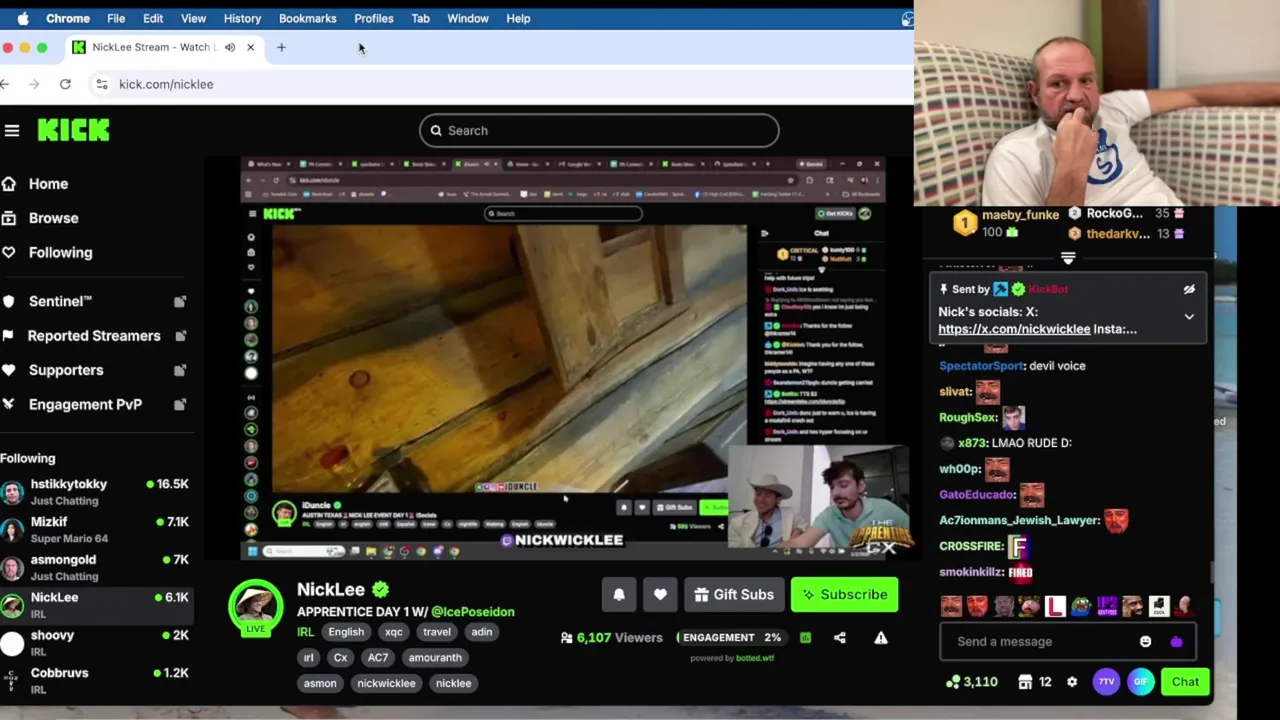Click the green Chat send button
The width and height of the screenshot is (1280, 720).
click(x=1185, y=682)
